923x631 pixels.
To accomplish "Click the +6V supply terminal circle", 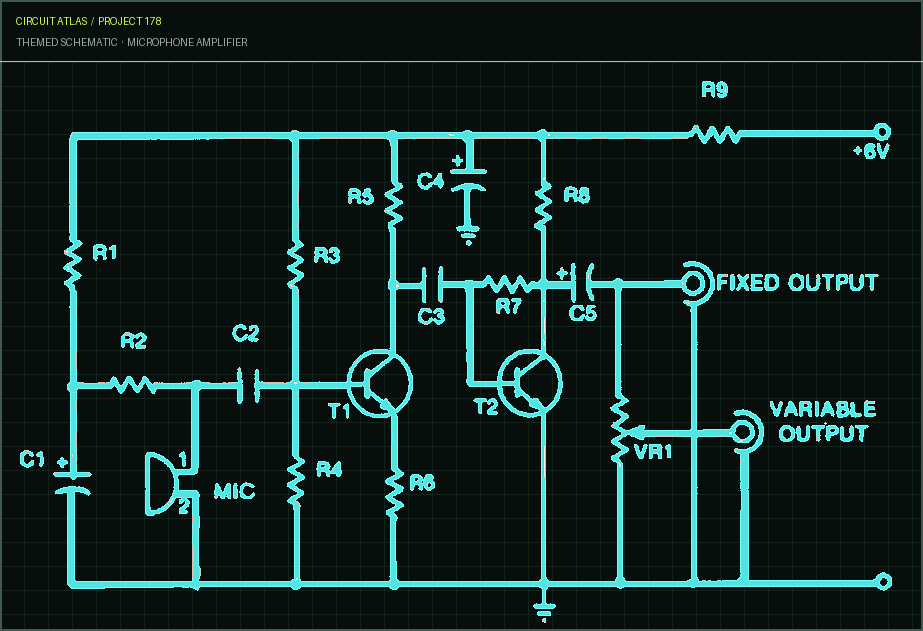I will pyautogui.click(x=881, y=131).
